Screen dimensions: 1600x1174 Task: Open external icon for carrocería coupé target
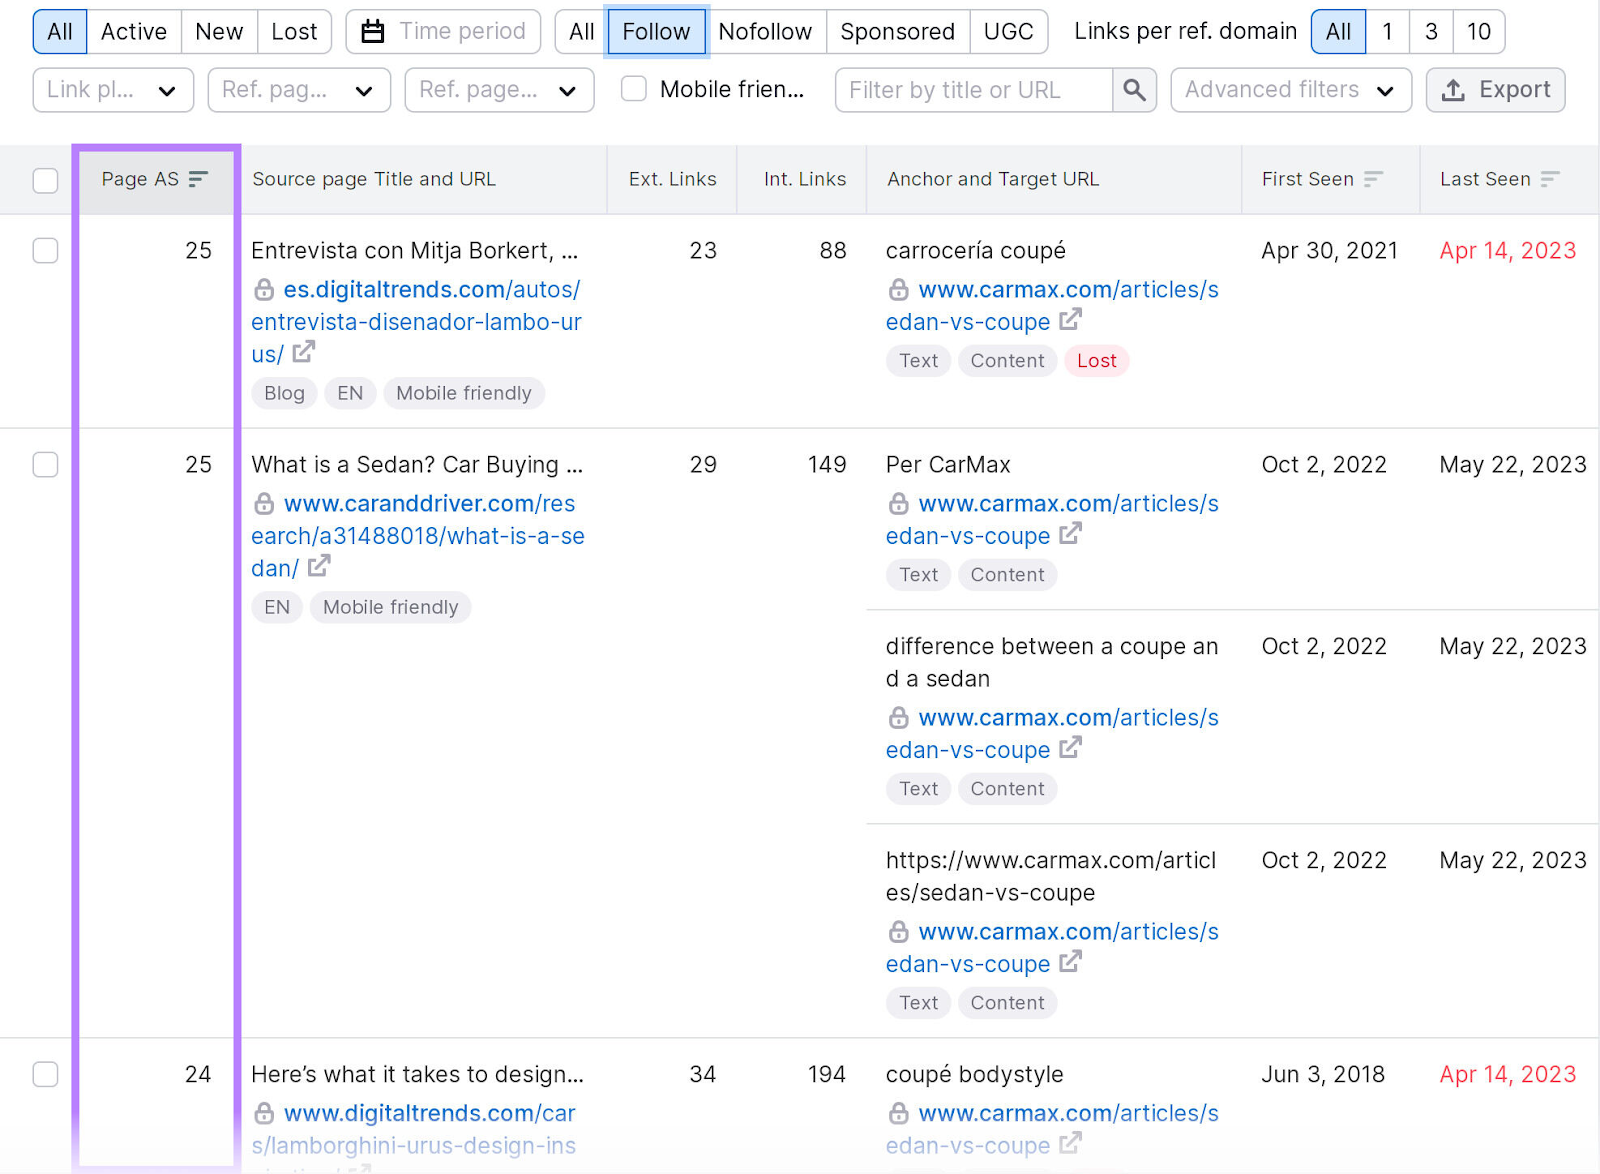pyautogui.click(x=1070, y=320)
